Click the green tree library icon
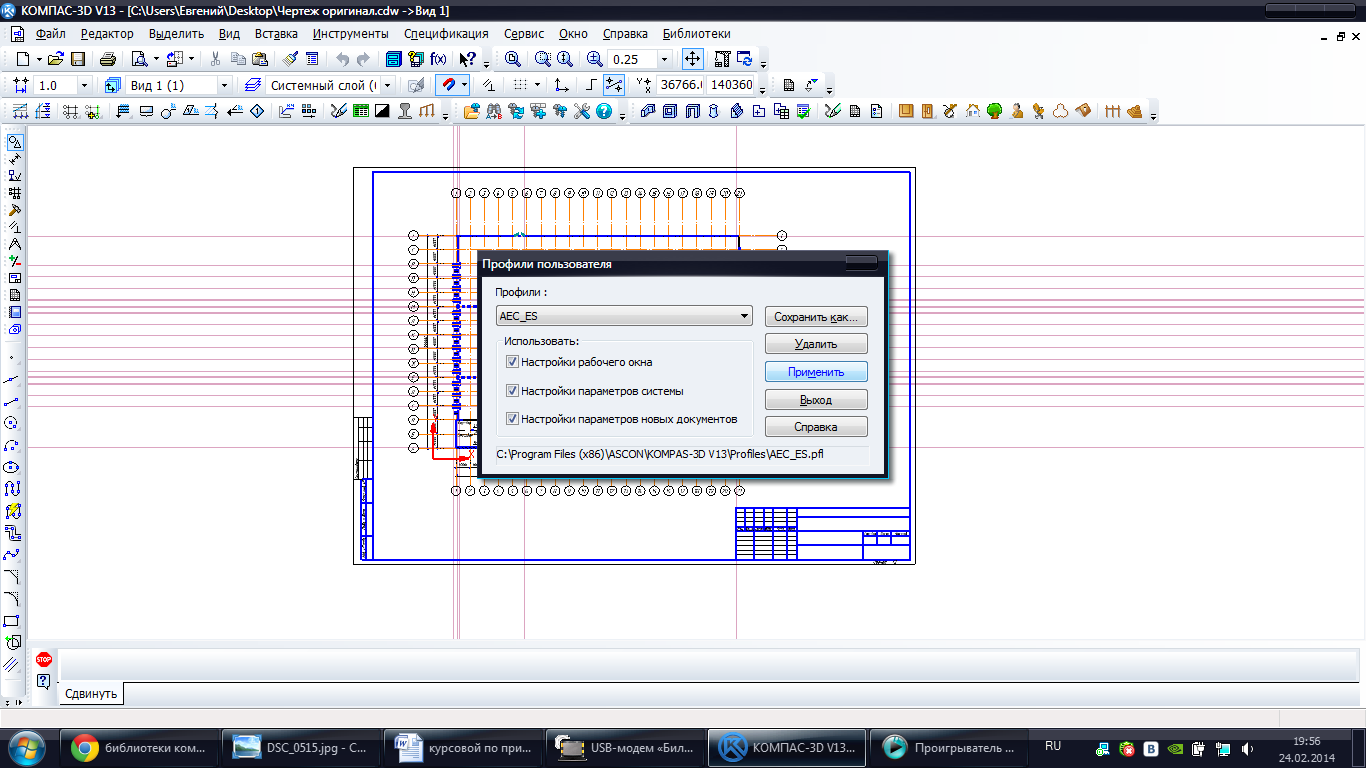The image size is (1366, 768). [x=994, y=111]
